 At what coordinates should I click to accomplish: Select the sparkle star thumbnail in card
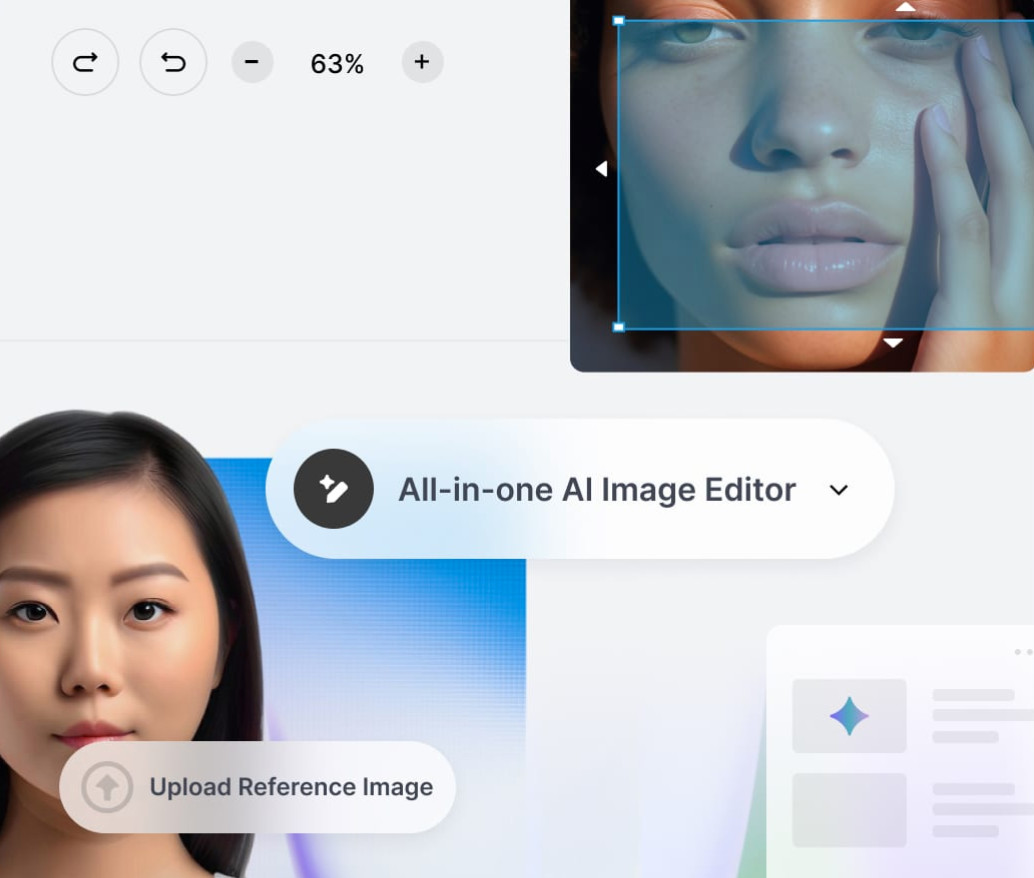(x=849, y=716)
